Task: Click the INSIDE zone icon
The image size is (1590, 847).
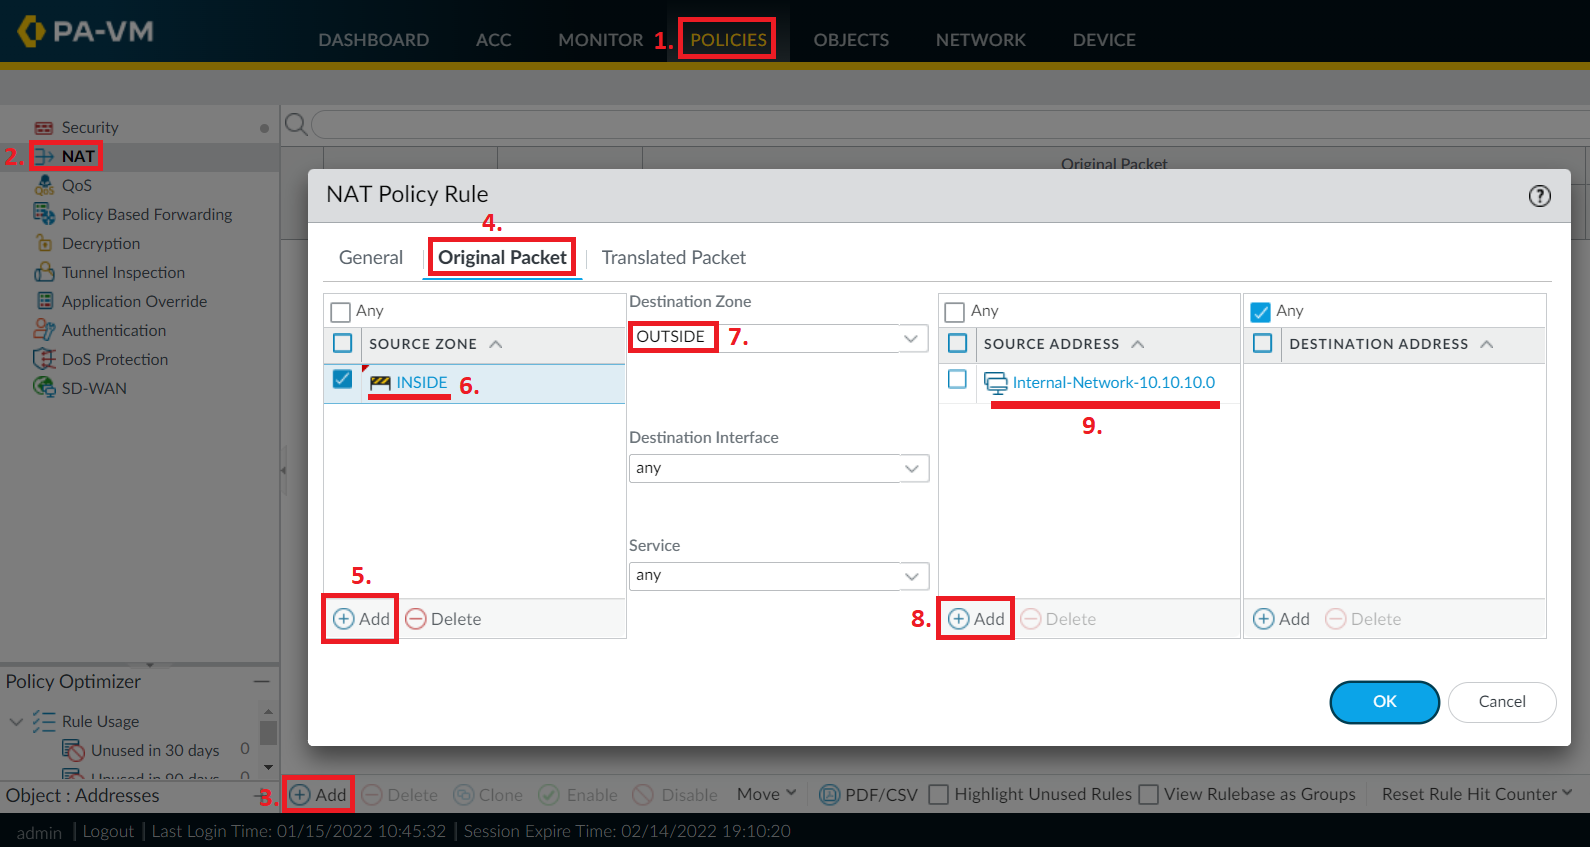Action: coord(380,383)
